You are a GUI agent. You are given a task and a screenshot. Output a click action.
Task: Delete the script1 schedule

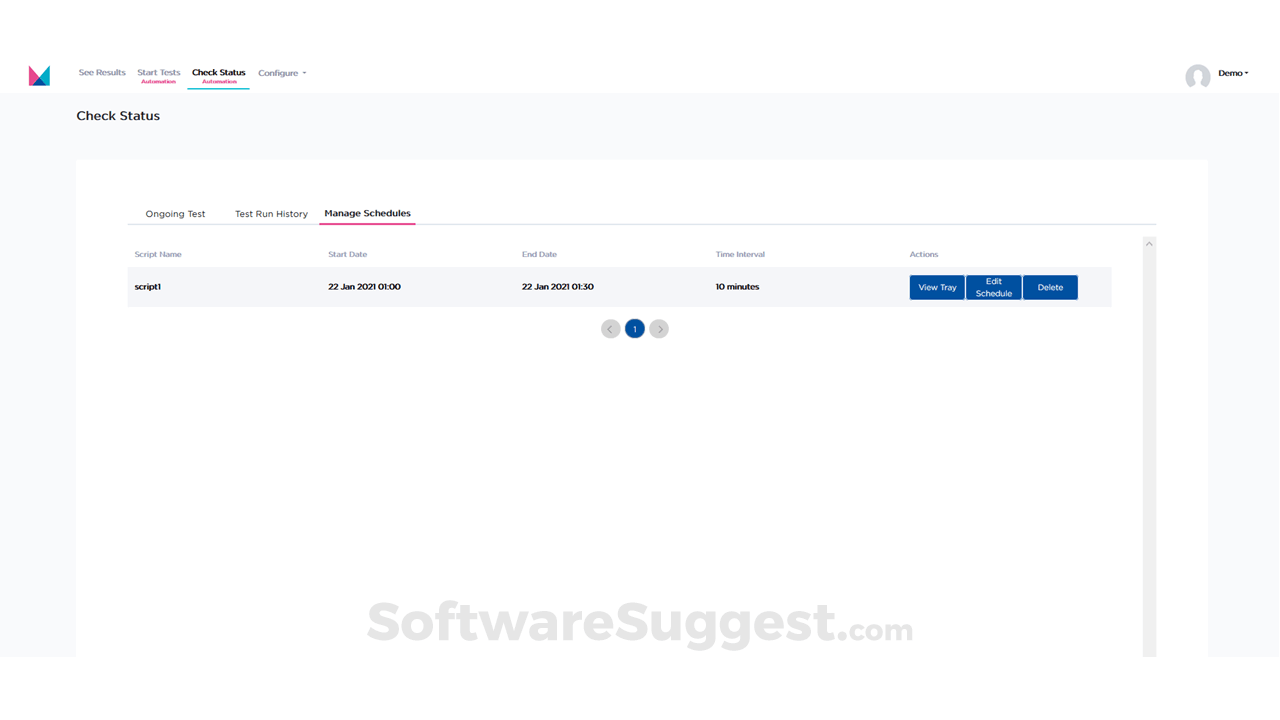[1050, 287]
